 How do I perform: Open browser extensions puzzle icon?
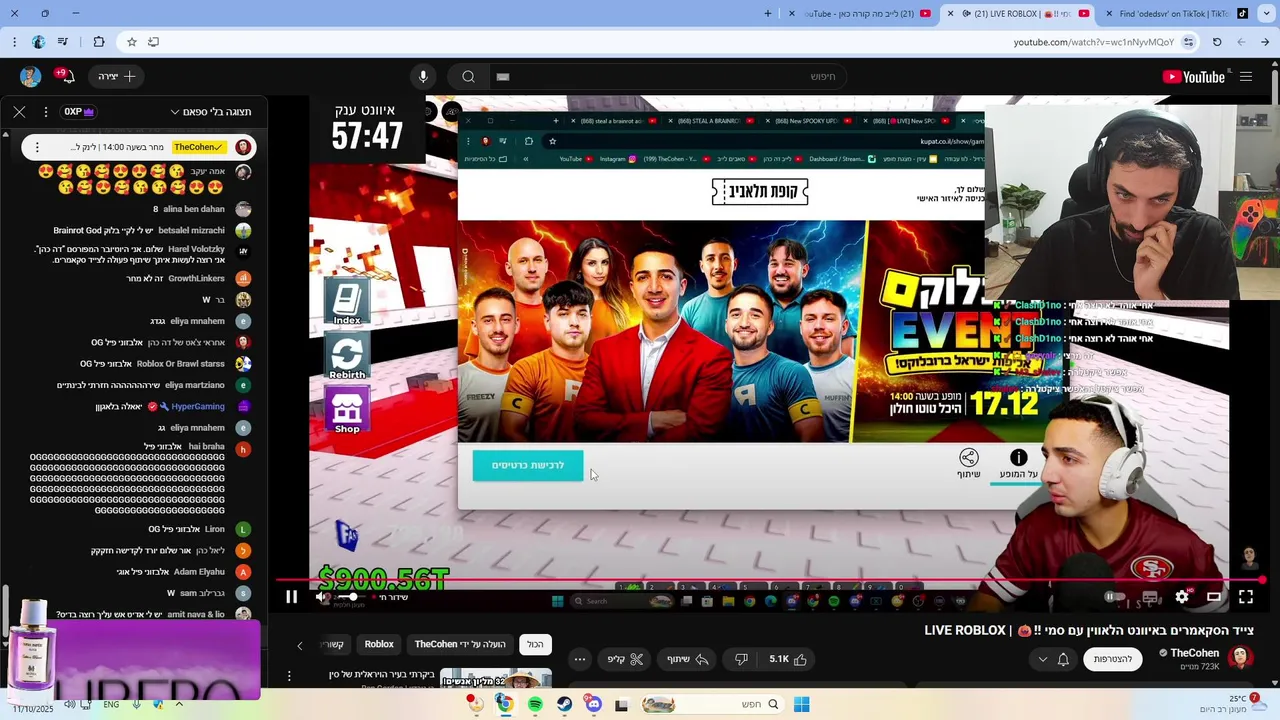98,42
